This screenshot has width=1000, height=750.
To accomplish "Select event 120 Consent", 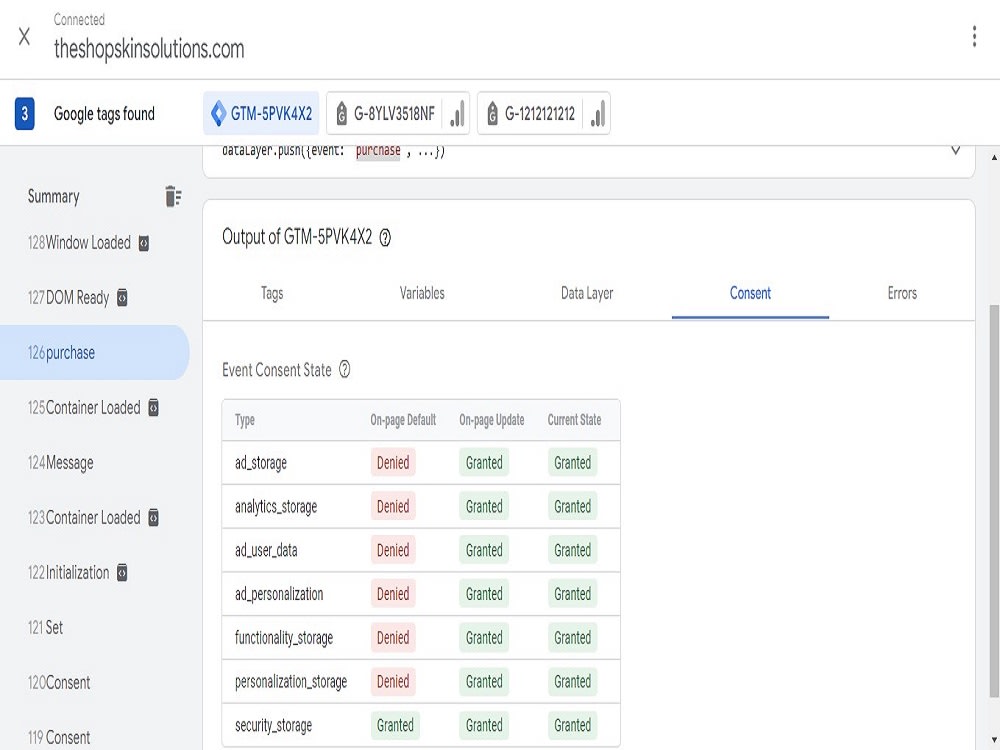I will [59, 682].
